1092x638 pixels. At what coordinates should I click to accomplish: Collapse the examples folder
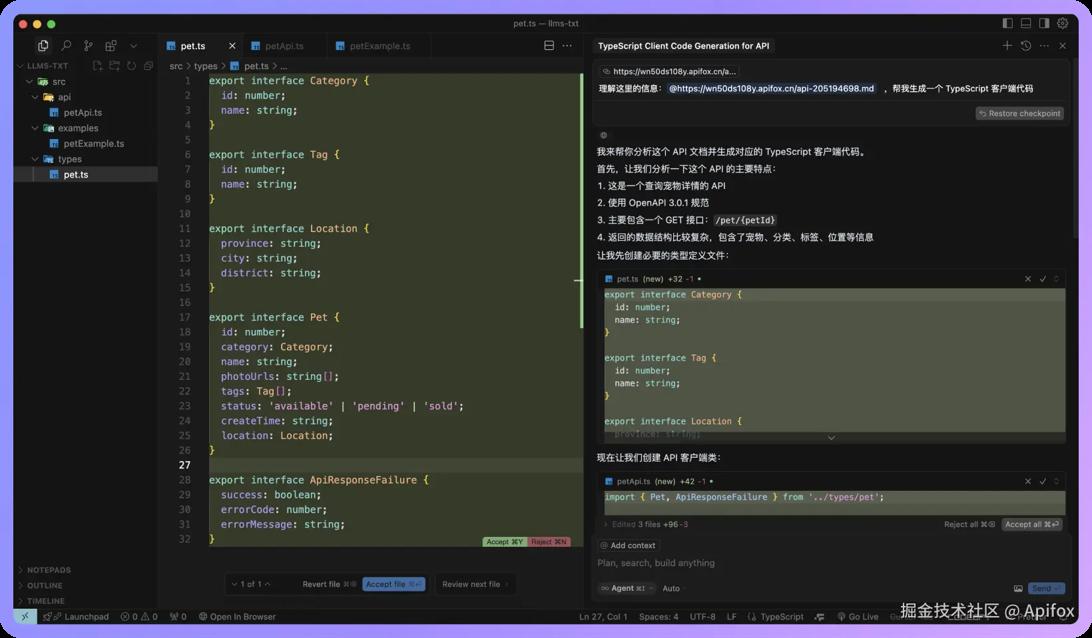click(65, 128)
